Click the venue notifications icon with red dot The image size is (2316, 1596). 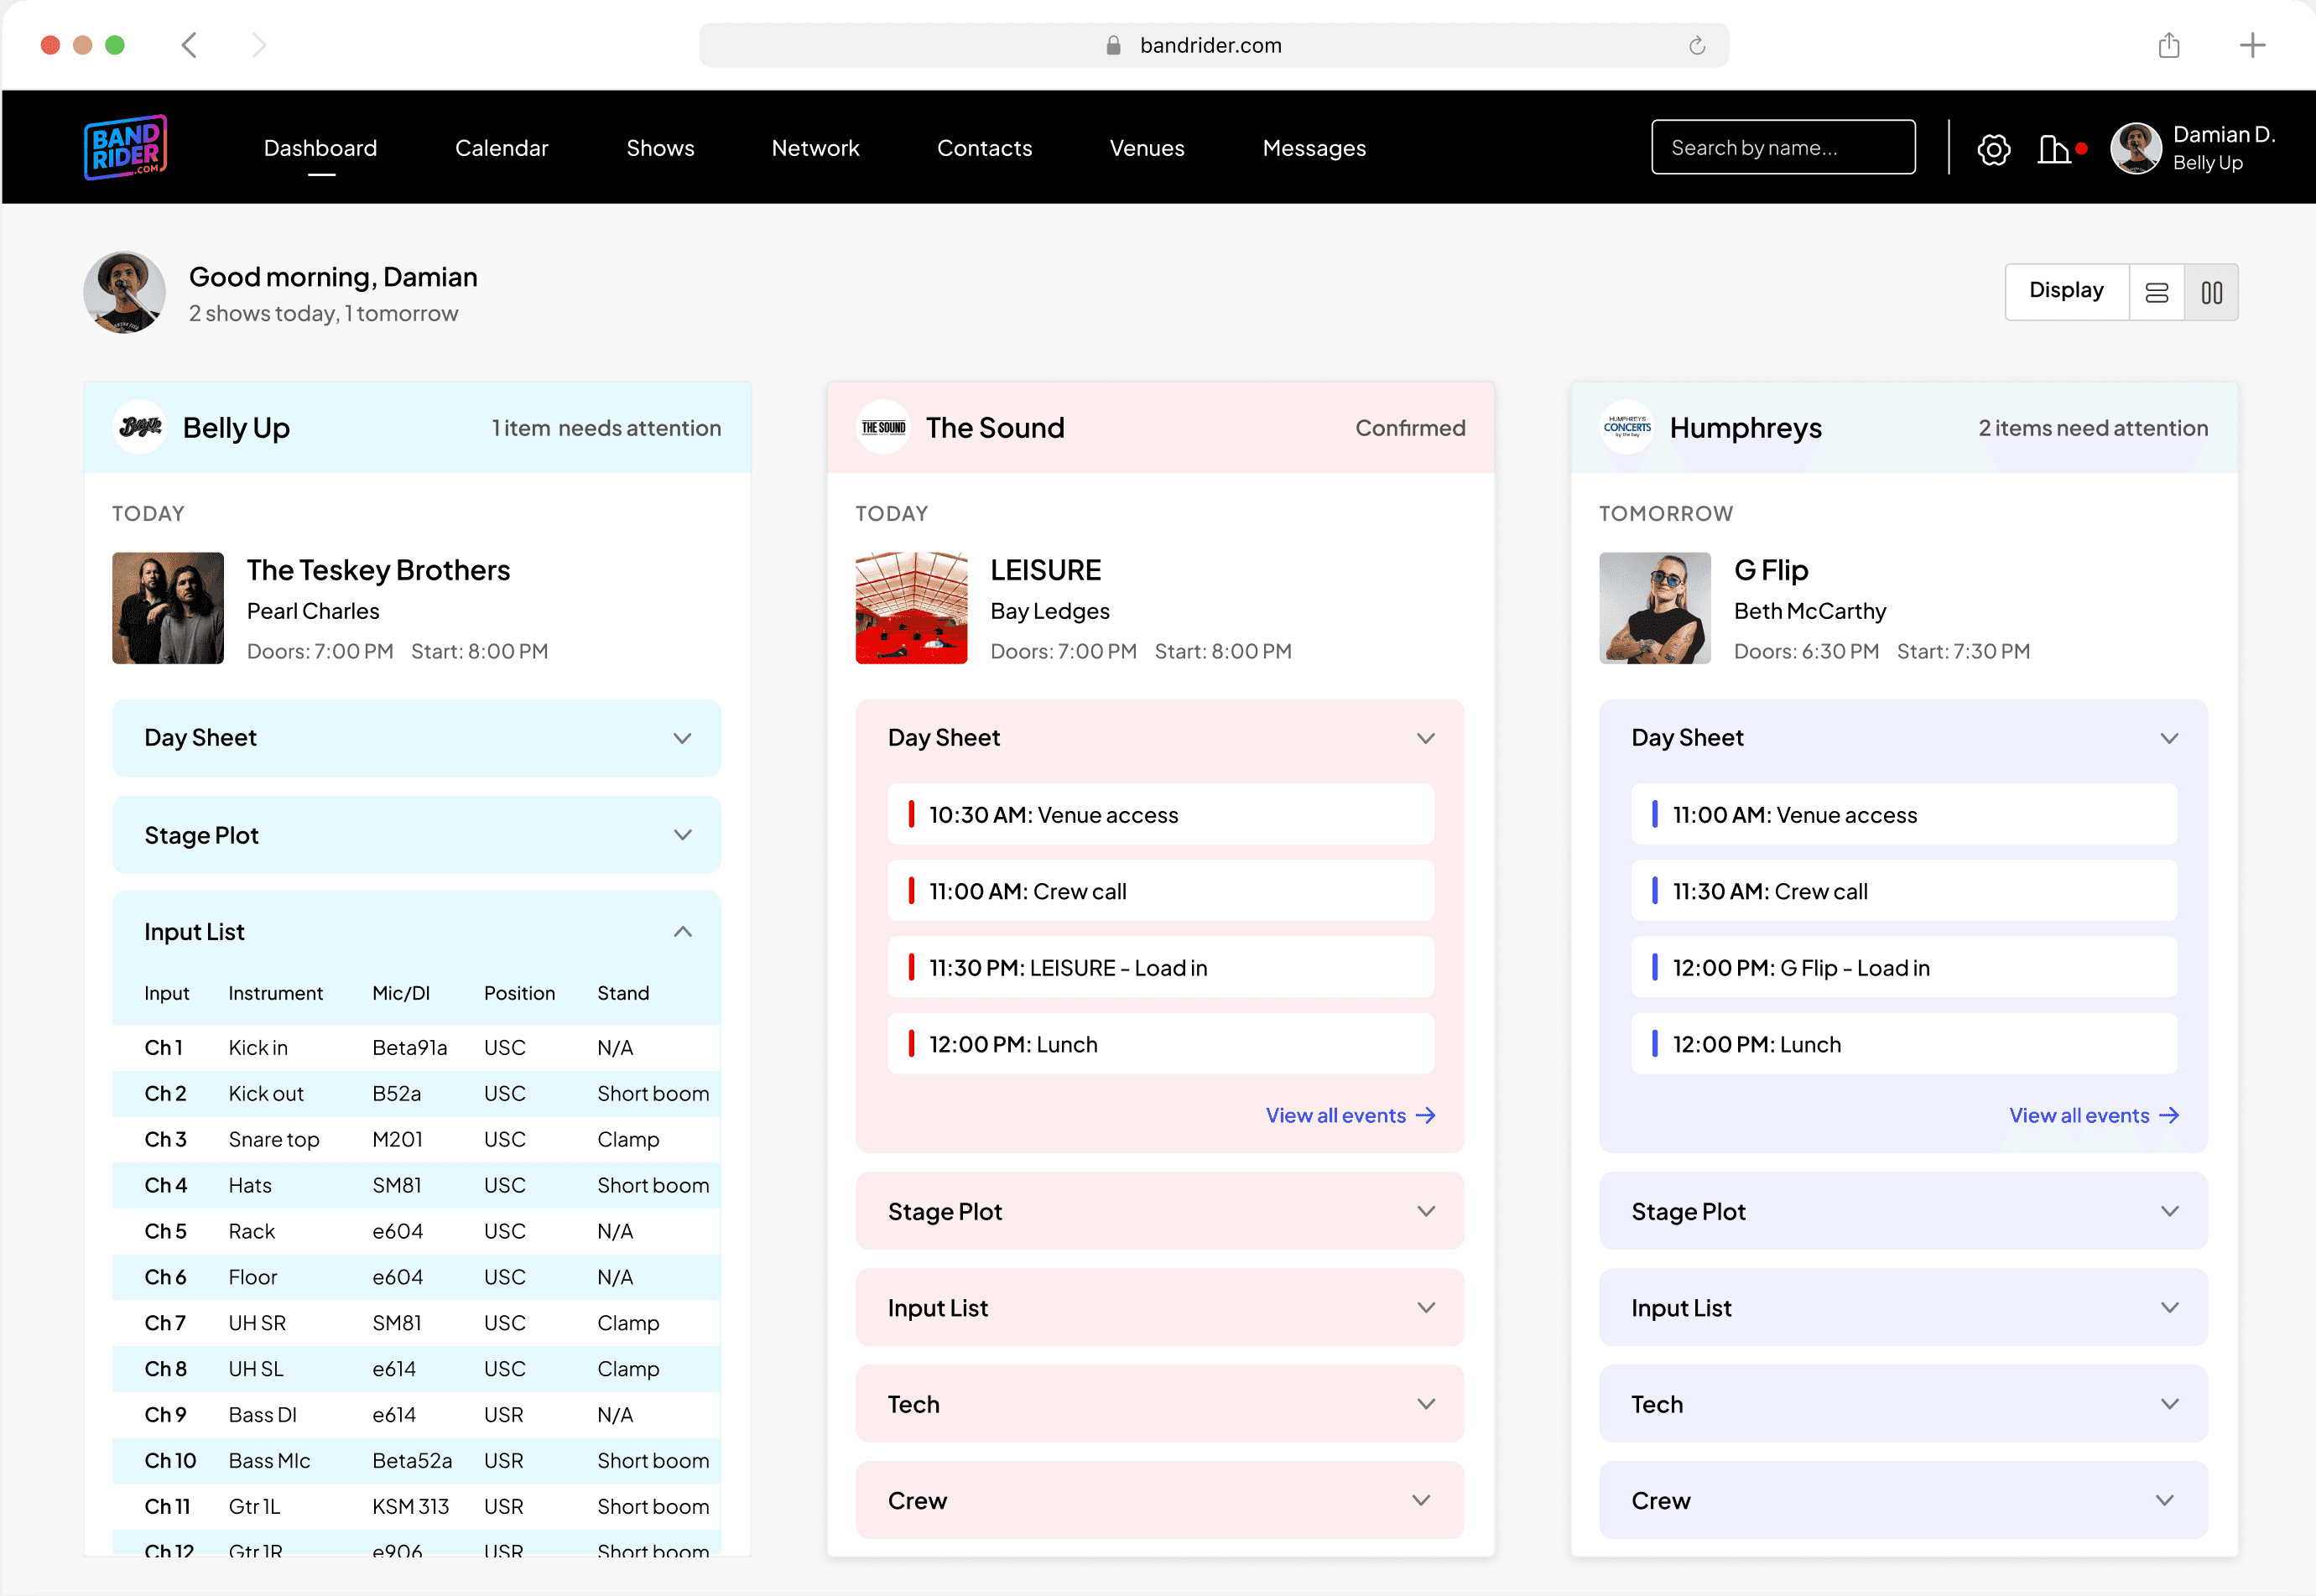tap(2056, 149)
